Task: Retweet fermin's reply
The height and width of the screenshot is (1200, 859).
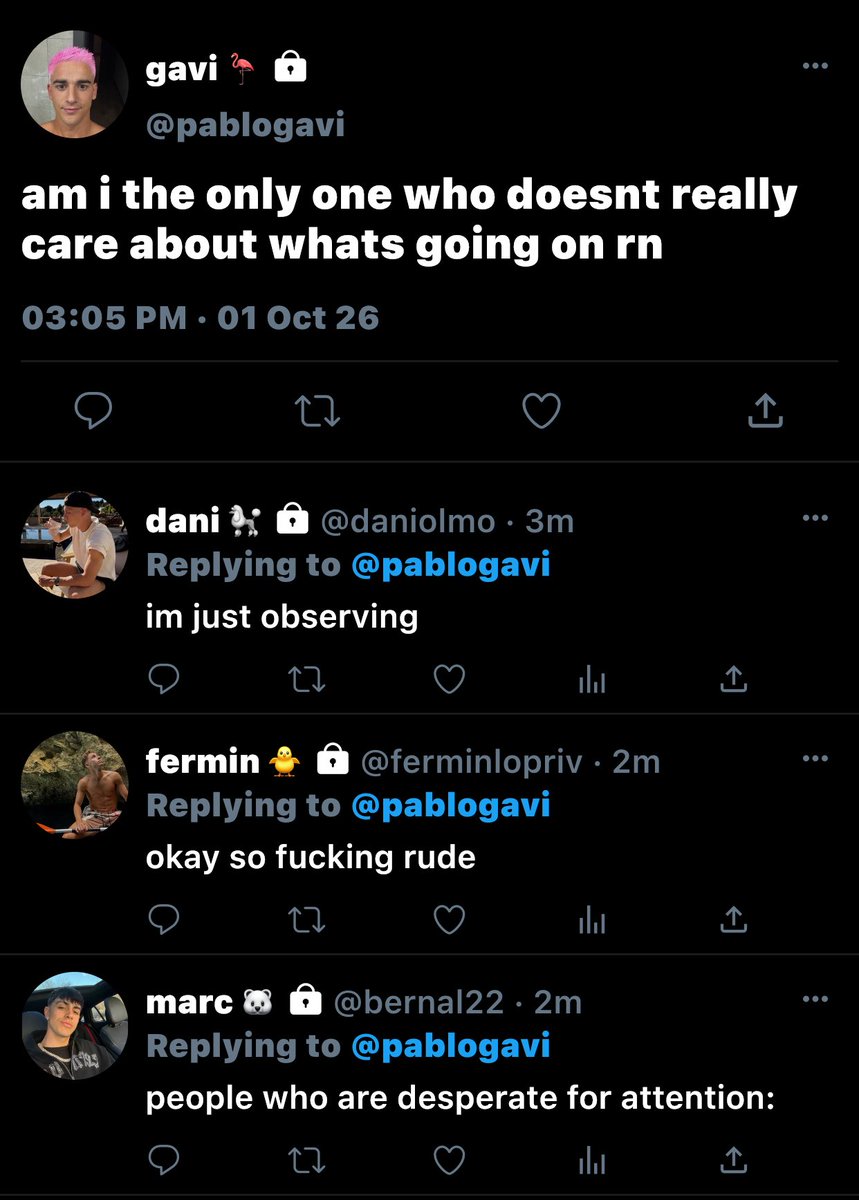Action: pyautogui.click(x=306, y=920)
